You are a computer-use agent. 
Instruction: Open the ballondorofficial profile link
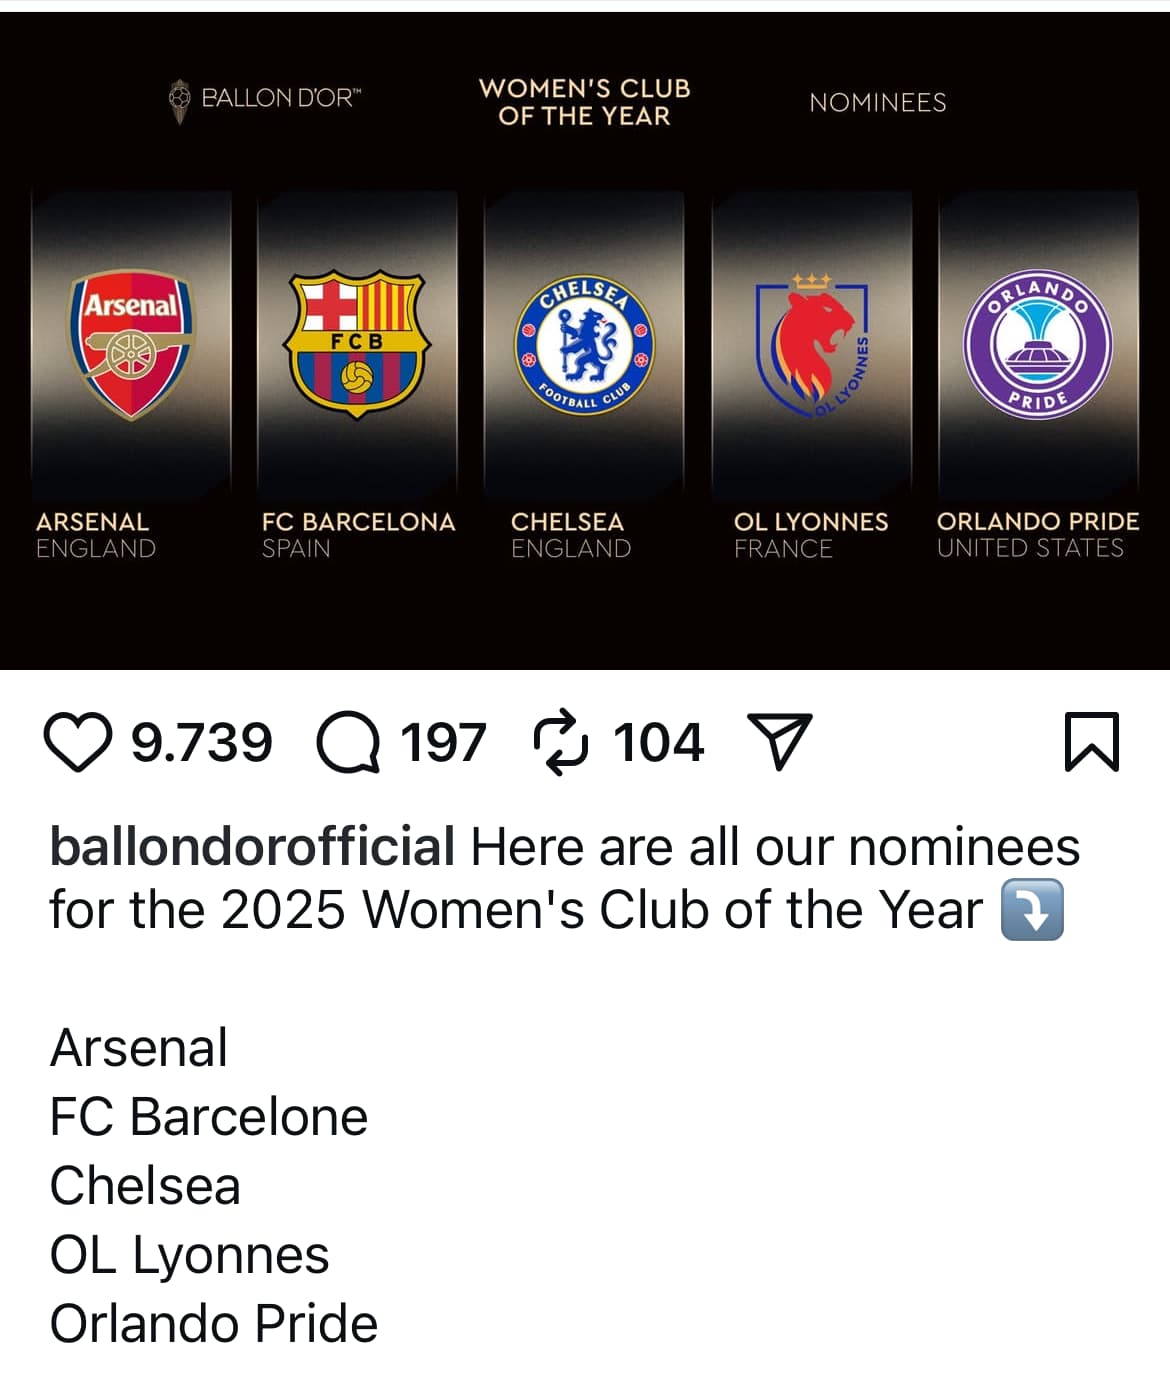(x=252, y=847)
